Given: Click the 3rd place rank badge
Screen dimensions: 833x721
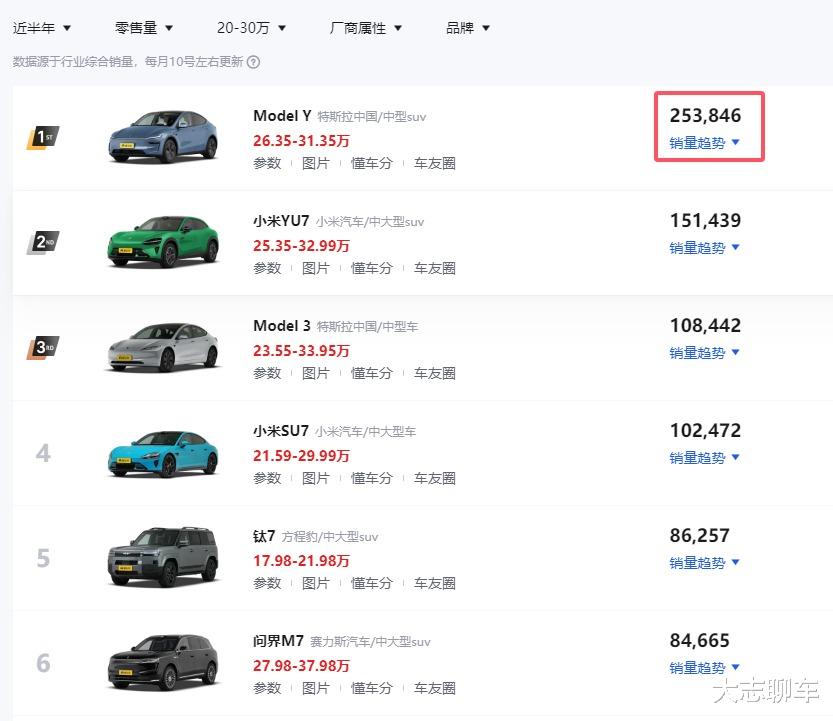Looking at the screenshot, I should click(43, 347).
